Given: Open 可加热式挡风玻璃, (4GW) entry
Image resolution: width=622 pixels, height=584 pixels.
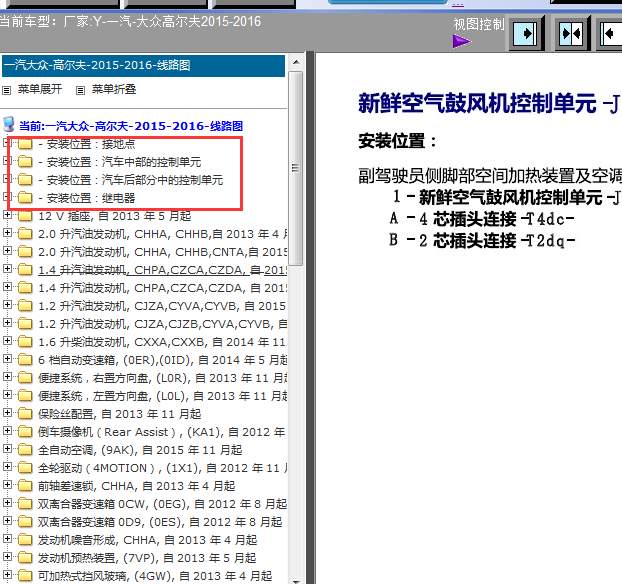Looking at the screenshot, I should point(155,576).
